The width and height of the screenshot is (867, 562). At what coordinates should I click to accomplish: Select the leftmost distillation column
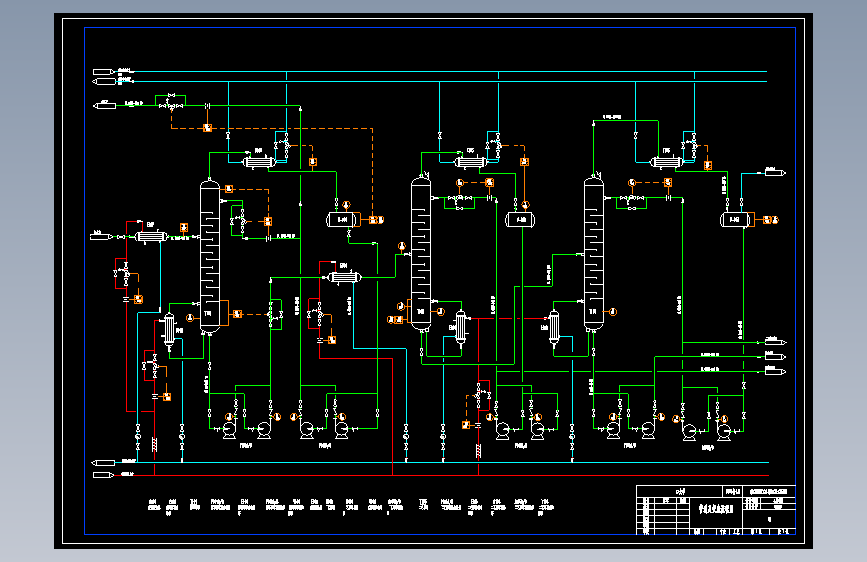pyautogui.click(x=210, y=257)
